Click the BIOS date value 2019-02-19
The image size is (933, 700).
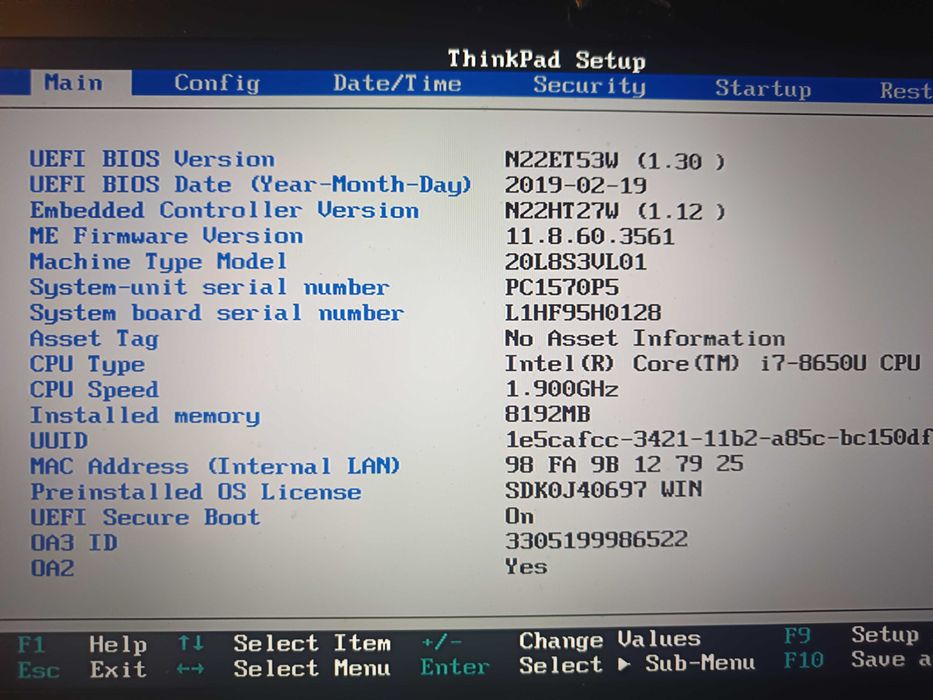[x=575, y=185]
